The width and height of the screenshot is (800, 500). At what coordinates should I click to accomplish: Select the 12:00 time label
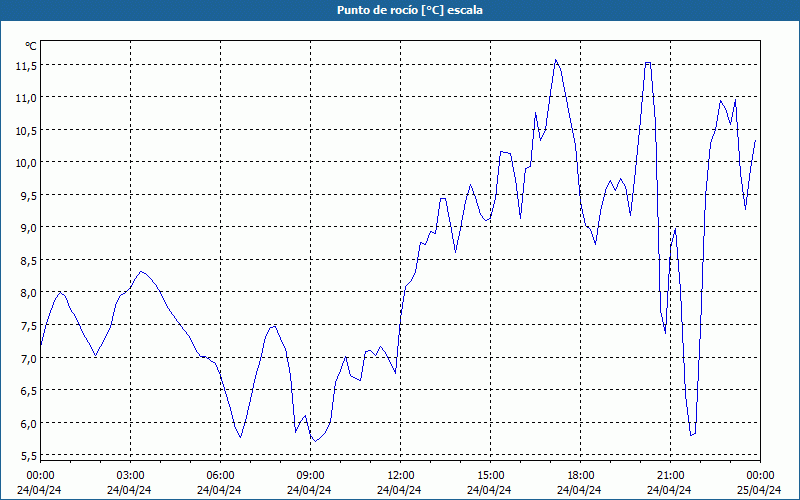(x=401, y=476)
